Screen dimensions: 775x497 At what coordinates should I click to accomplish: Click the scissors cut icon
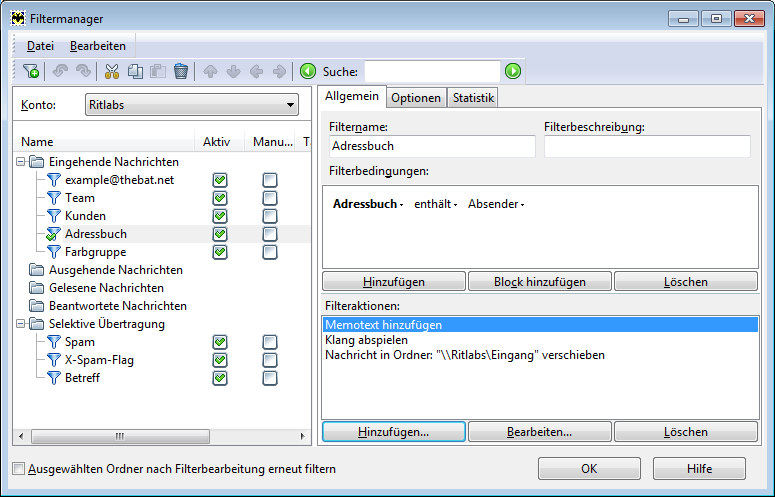112,71
